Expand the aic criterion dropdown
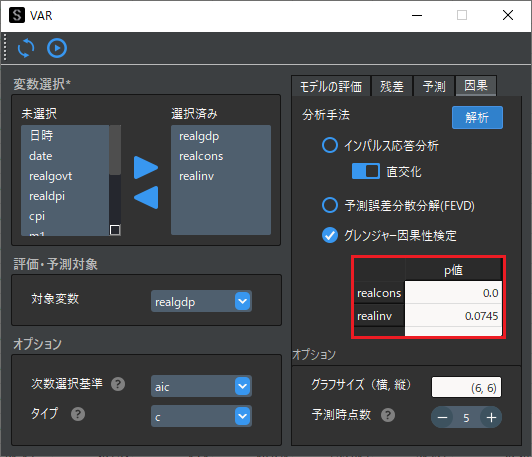This screenshot has height=457, width=532. tap(201, 386)
